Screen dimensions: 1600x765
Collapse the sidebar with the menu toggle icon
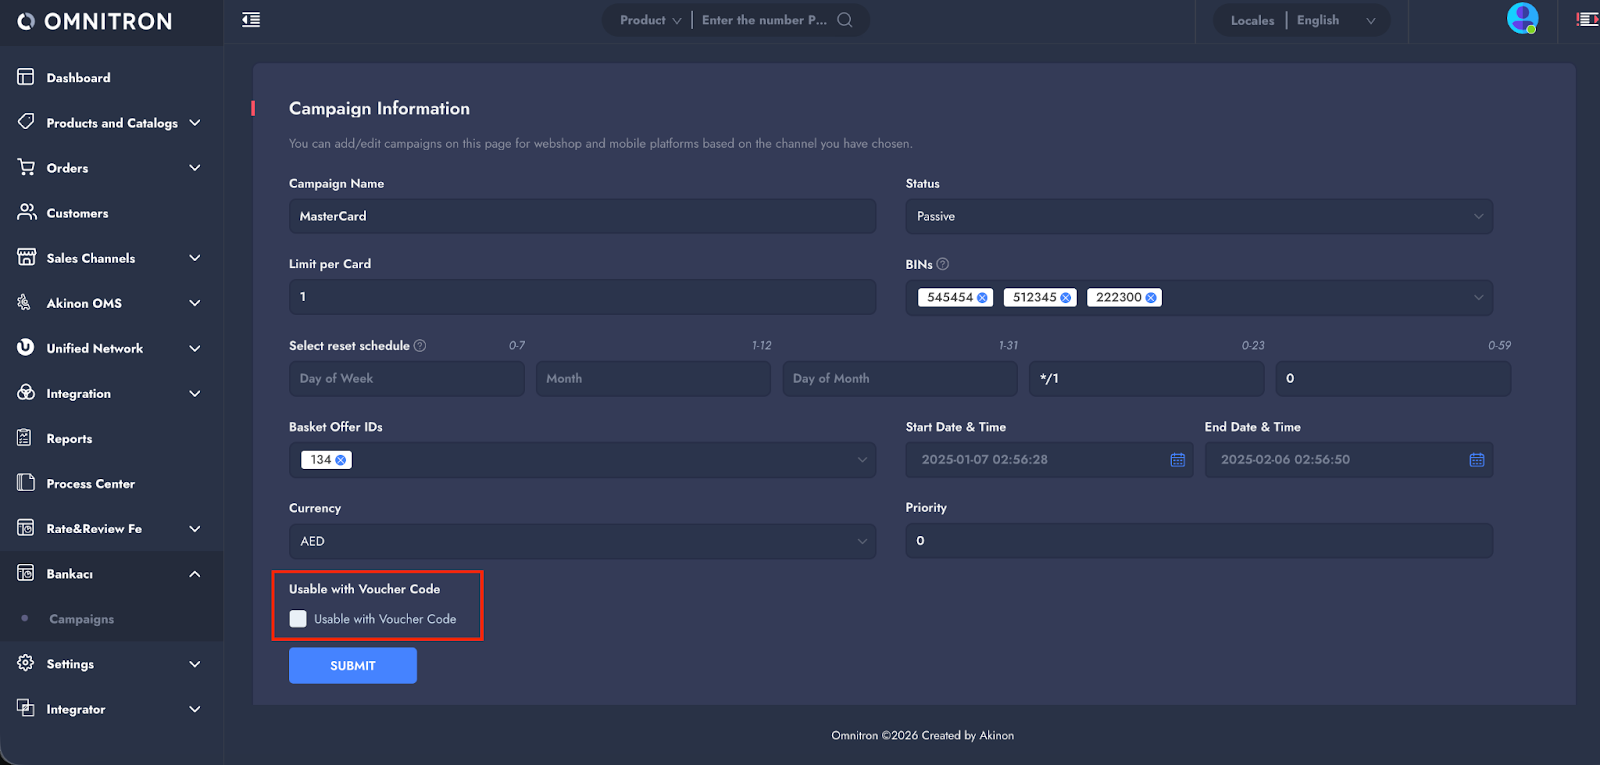[x=251, y=20]
